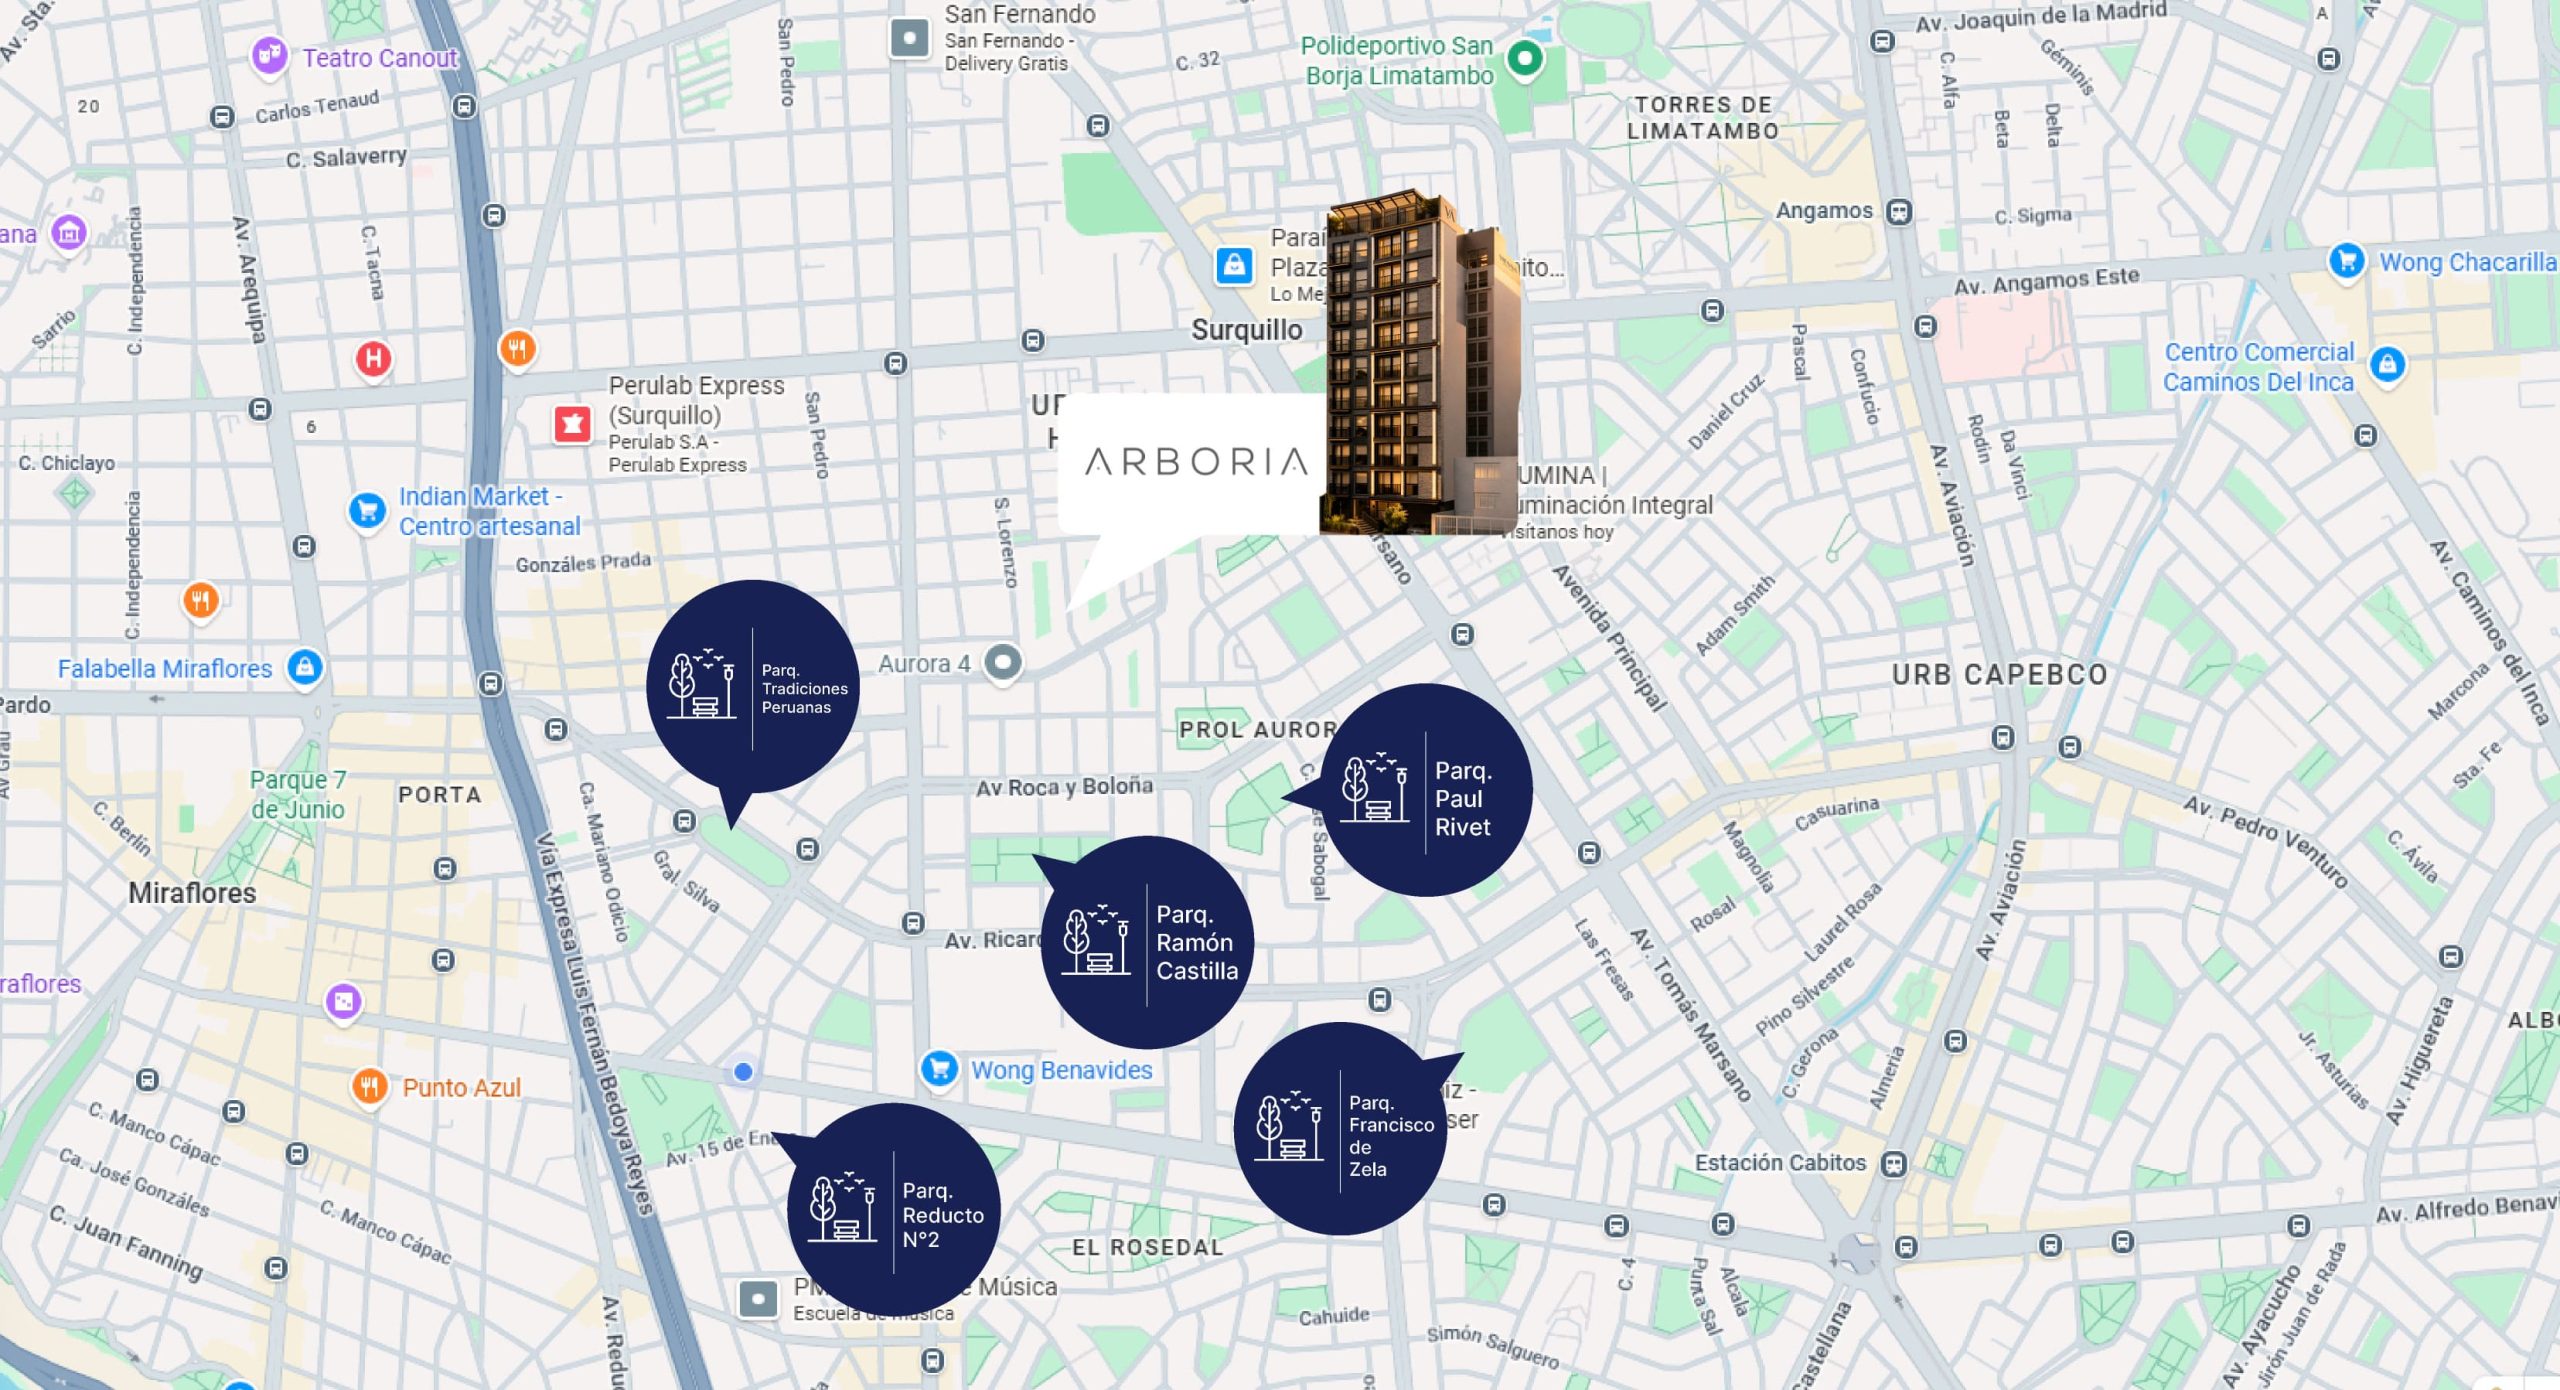The height and width of the screenshot is (1390, 2560).
Task: Select the Falabella Miraflores shopping pin
Action: click(305, 667)
